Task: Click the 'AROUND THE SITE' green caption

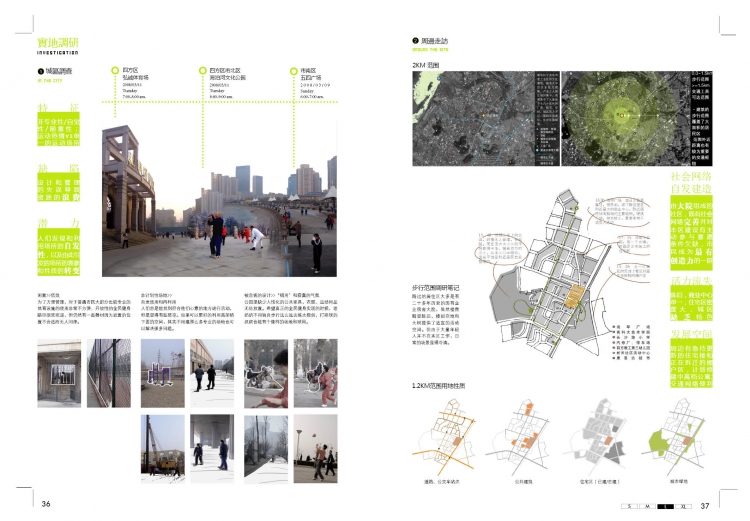Action: [430, 50]
